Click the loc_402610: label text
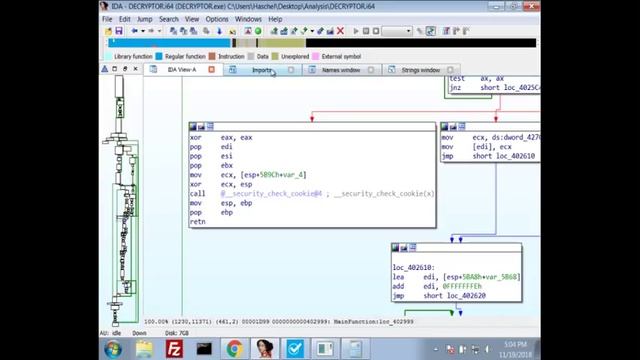 click(413, 268)
